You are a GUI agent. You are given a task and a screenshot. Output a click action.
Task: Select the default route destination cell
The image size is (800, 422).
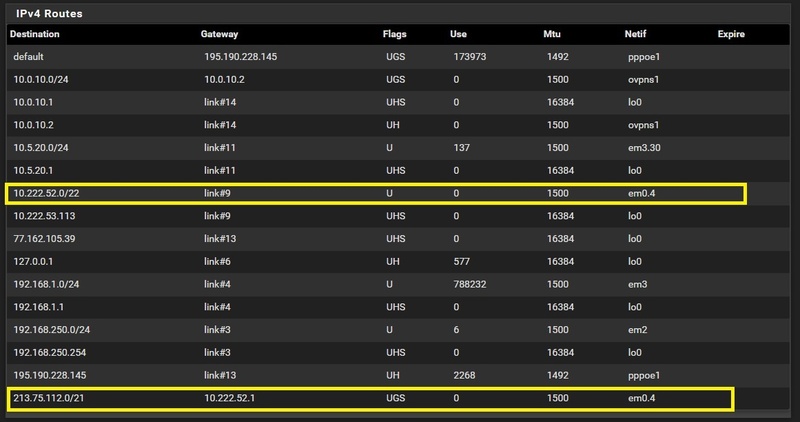tap(29, 58)
